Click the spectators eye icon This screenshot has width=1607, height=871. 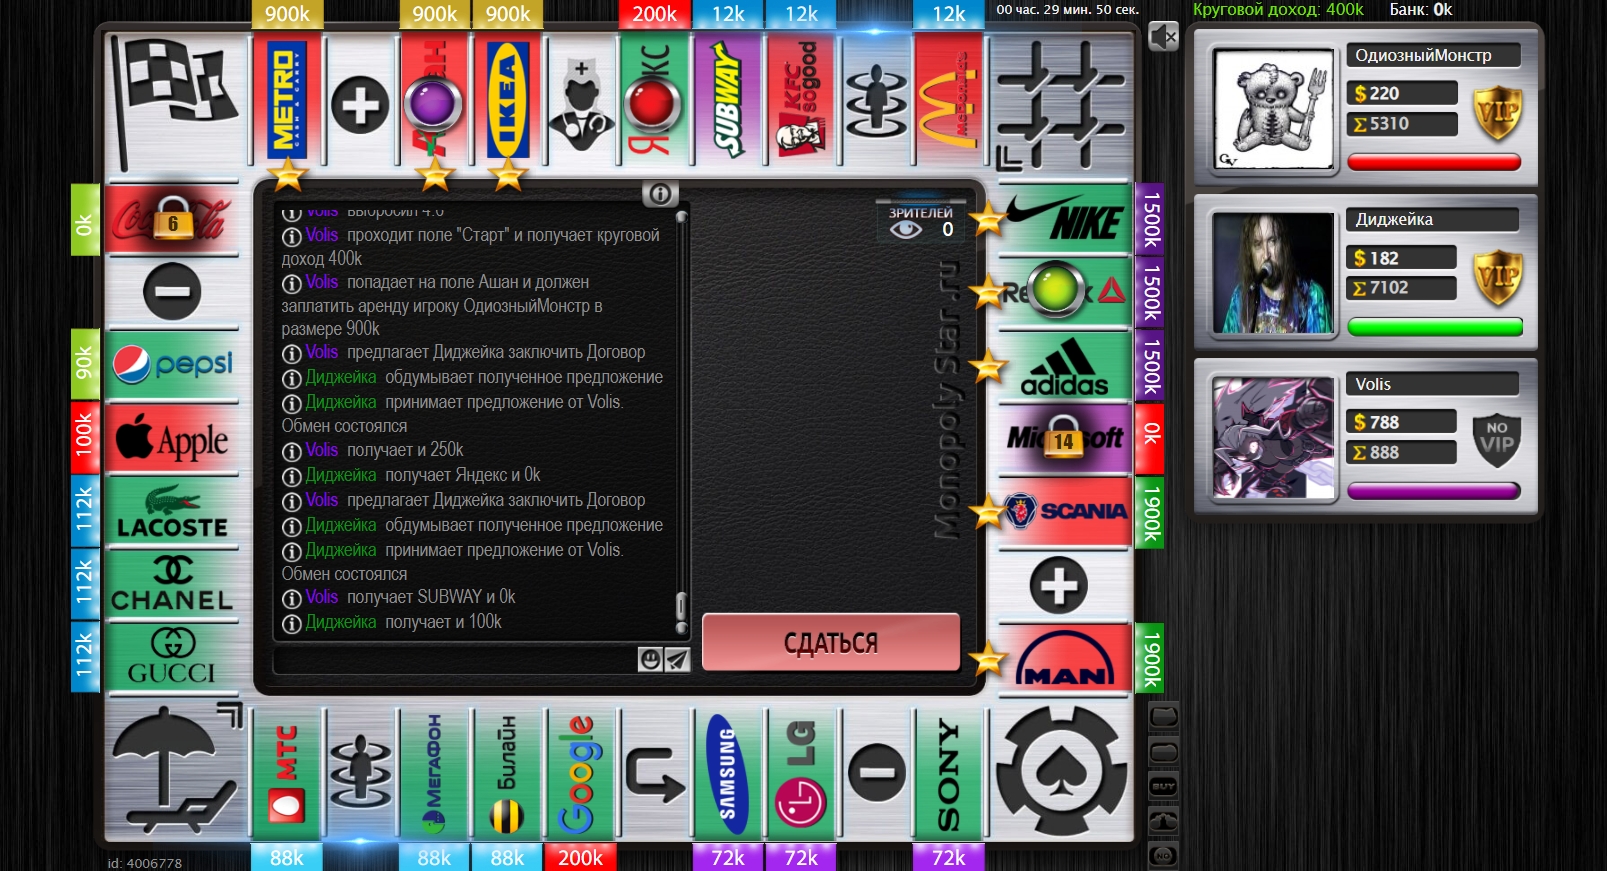pos(906,229)
